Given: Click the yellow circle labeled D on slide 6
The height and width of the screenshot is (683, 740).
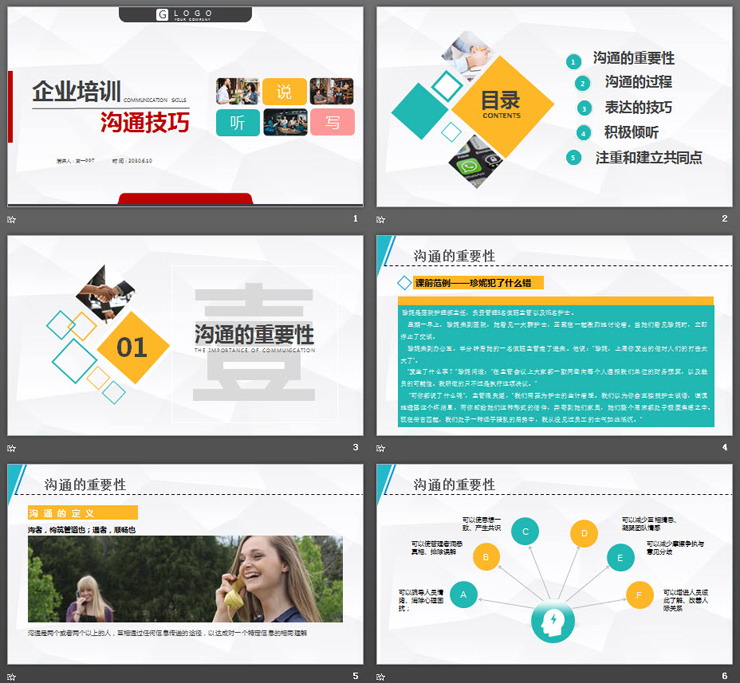Looking at the screenshot, I should click(584, 532).
